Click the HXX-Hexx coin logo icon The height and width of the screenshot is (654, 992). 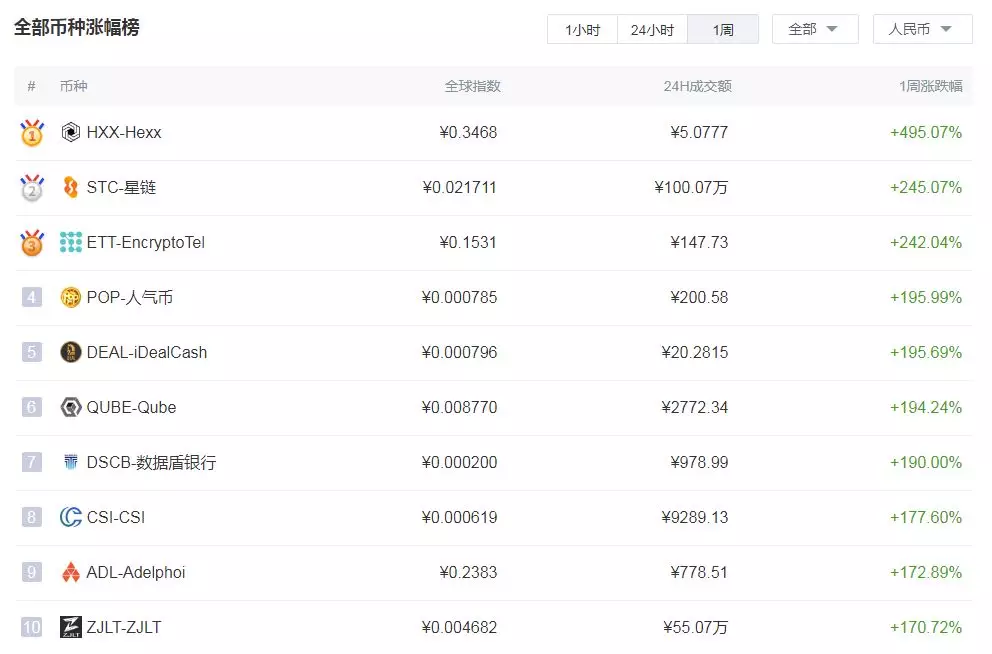pyautogui.click(x=70, y=132)
